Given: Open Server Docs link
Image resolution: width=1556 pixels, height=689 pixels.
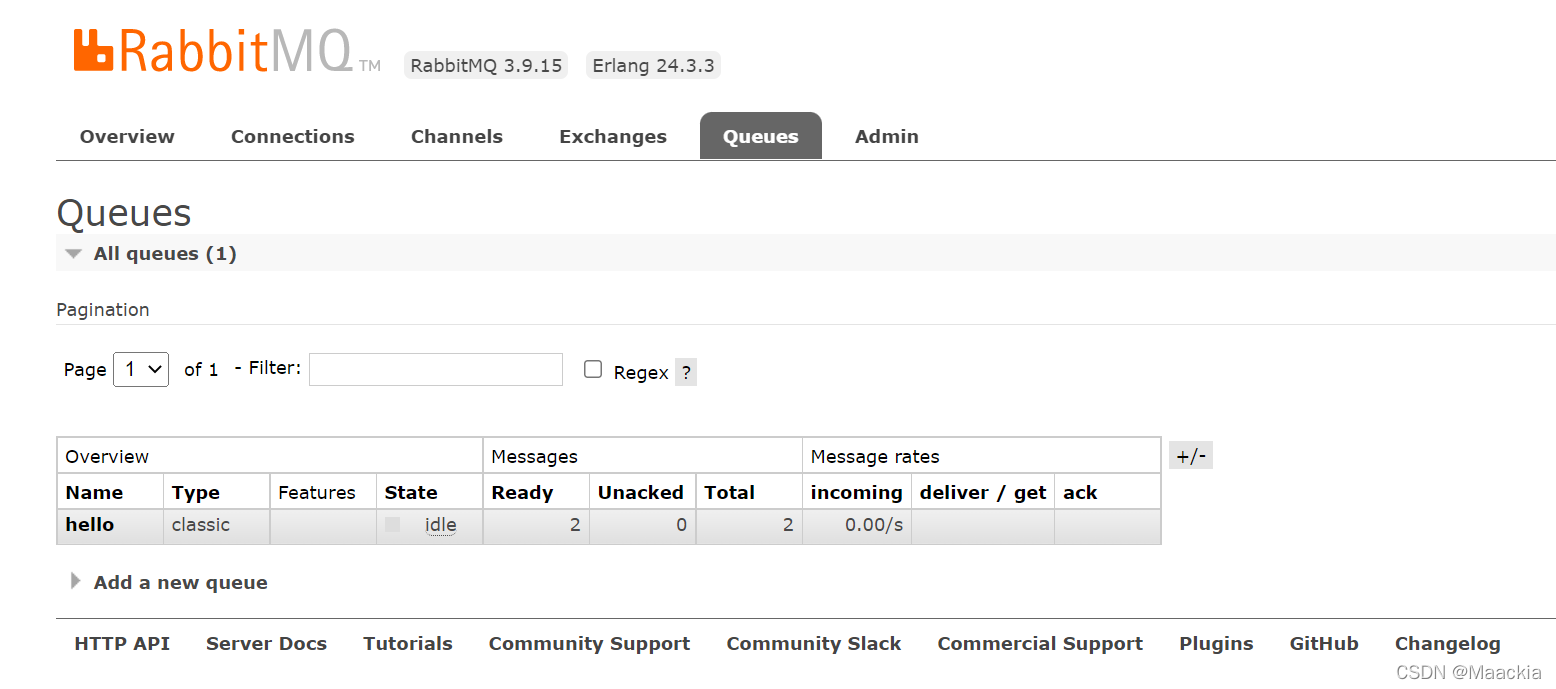Looking at the screenshot, I should click(266, 643).
